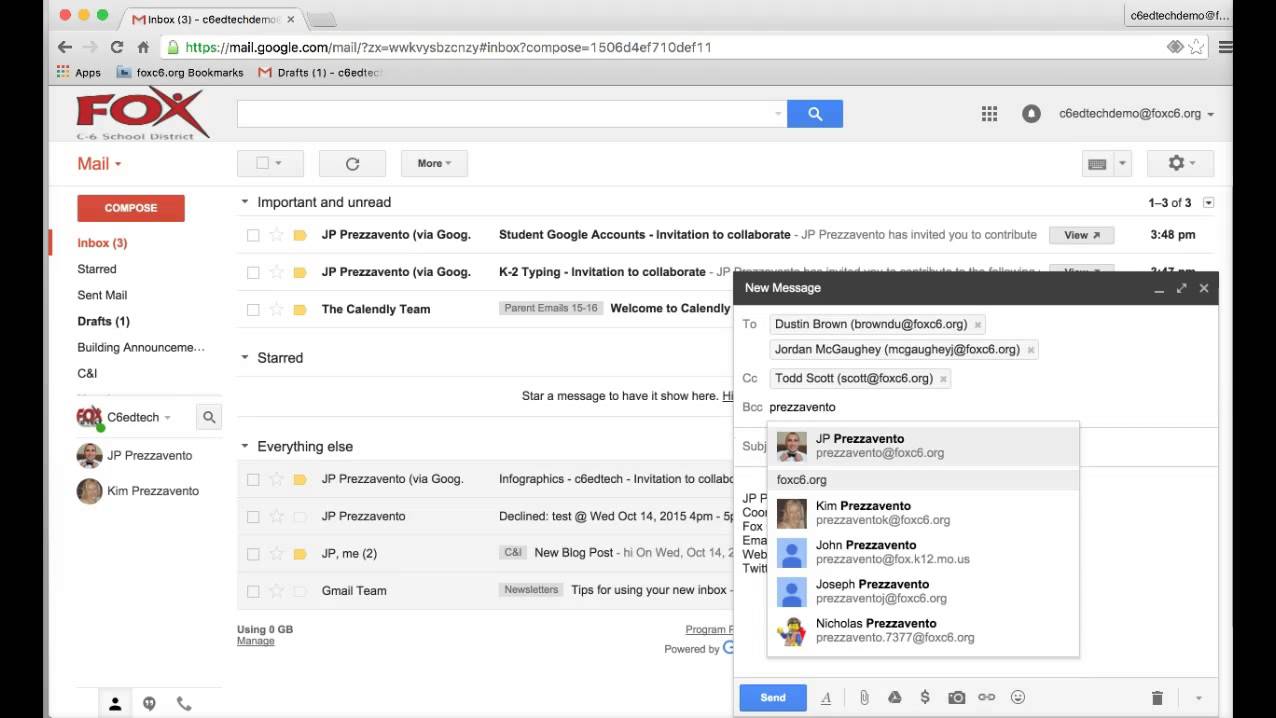Click the browser reload button
Image resolution: width=1276 pixels, height=718 pixels.
(117, 47)
